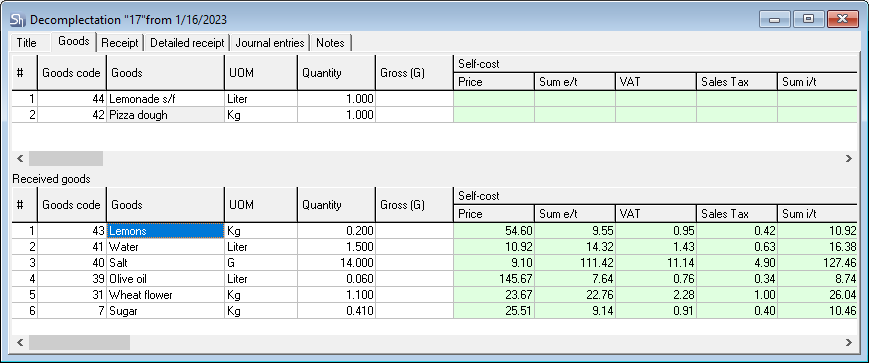
Task: Click the Sales Tax header in the upper table
Action: [737, 82]
